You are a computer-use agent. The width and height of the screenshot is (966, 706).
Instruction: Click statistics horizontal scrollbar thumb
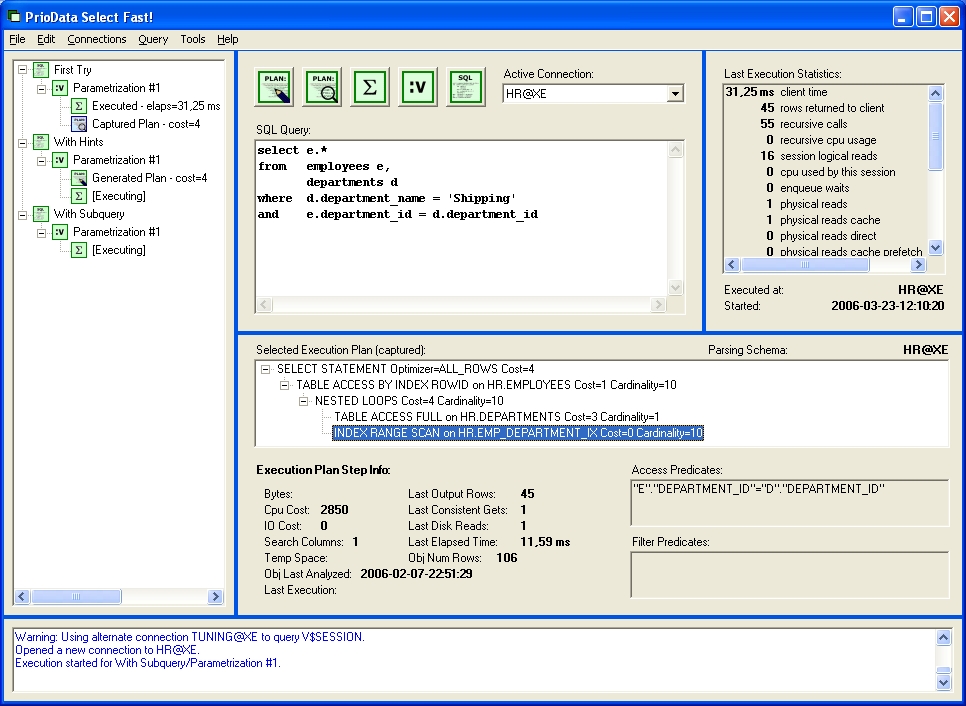point(805,265)
